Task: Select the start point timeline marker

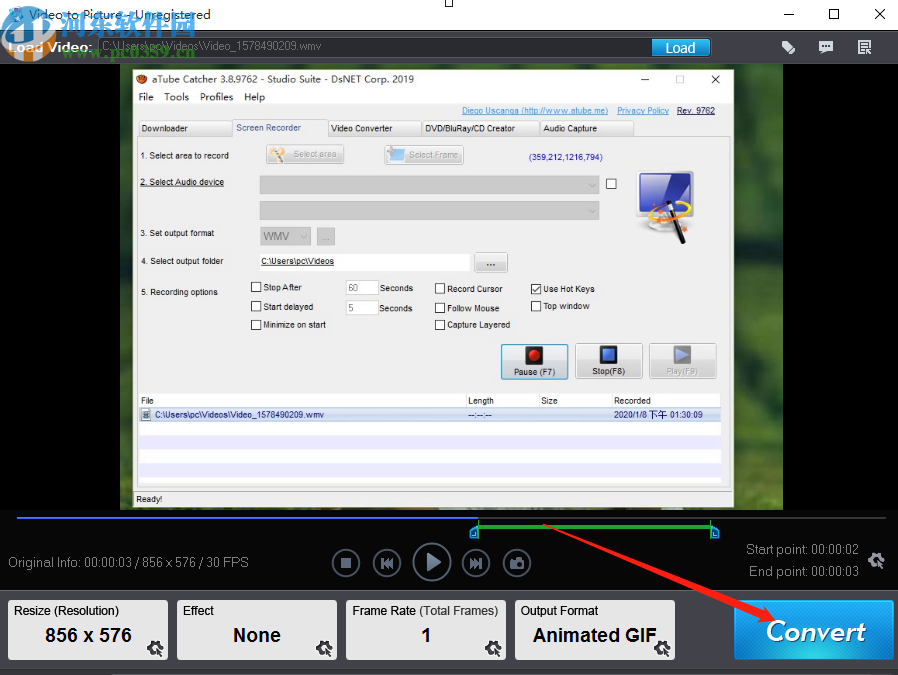Action: [474, 533]
